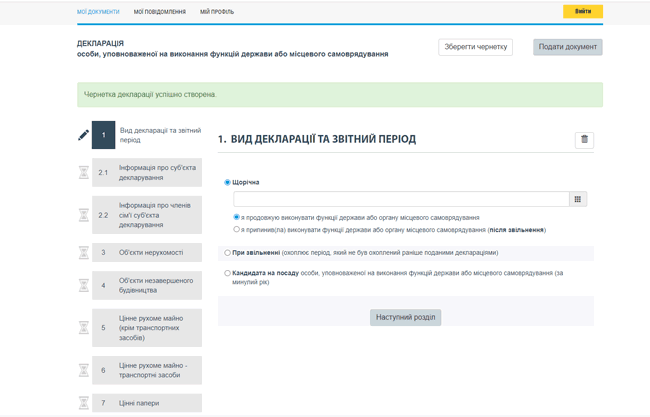Select 'я припинив(ла) виконувати функції' option
650x417 pixels.
pyautogui.click(x=237, y=229)
